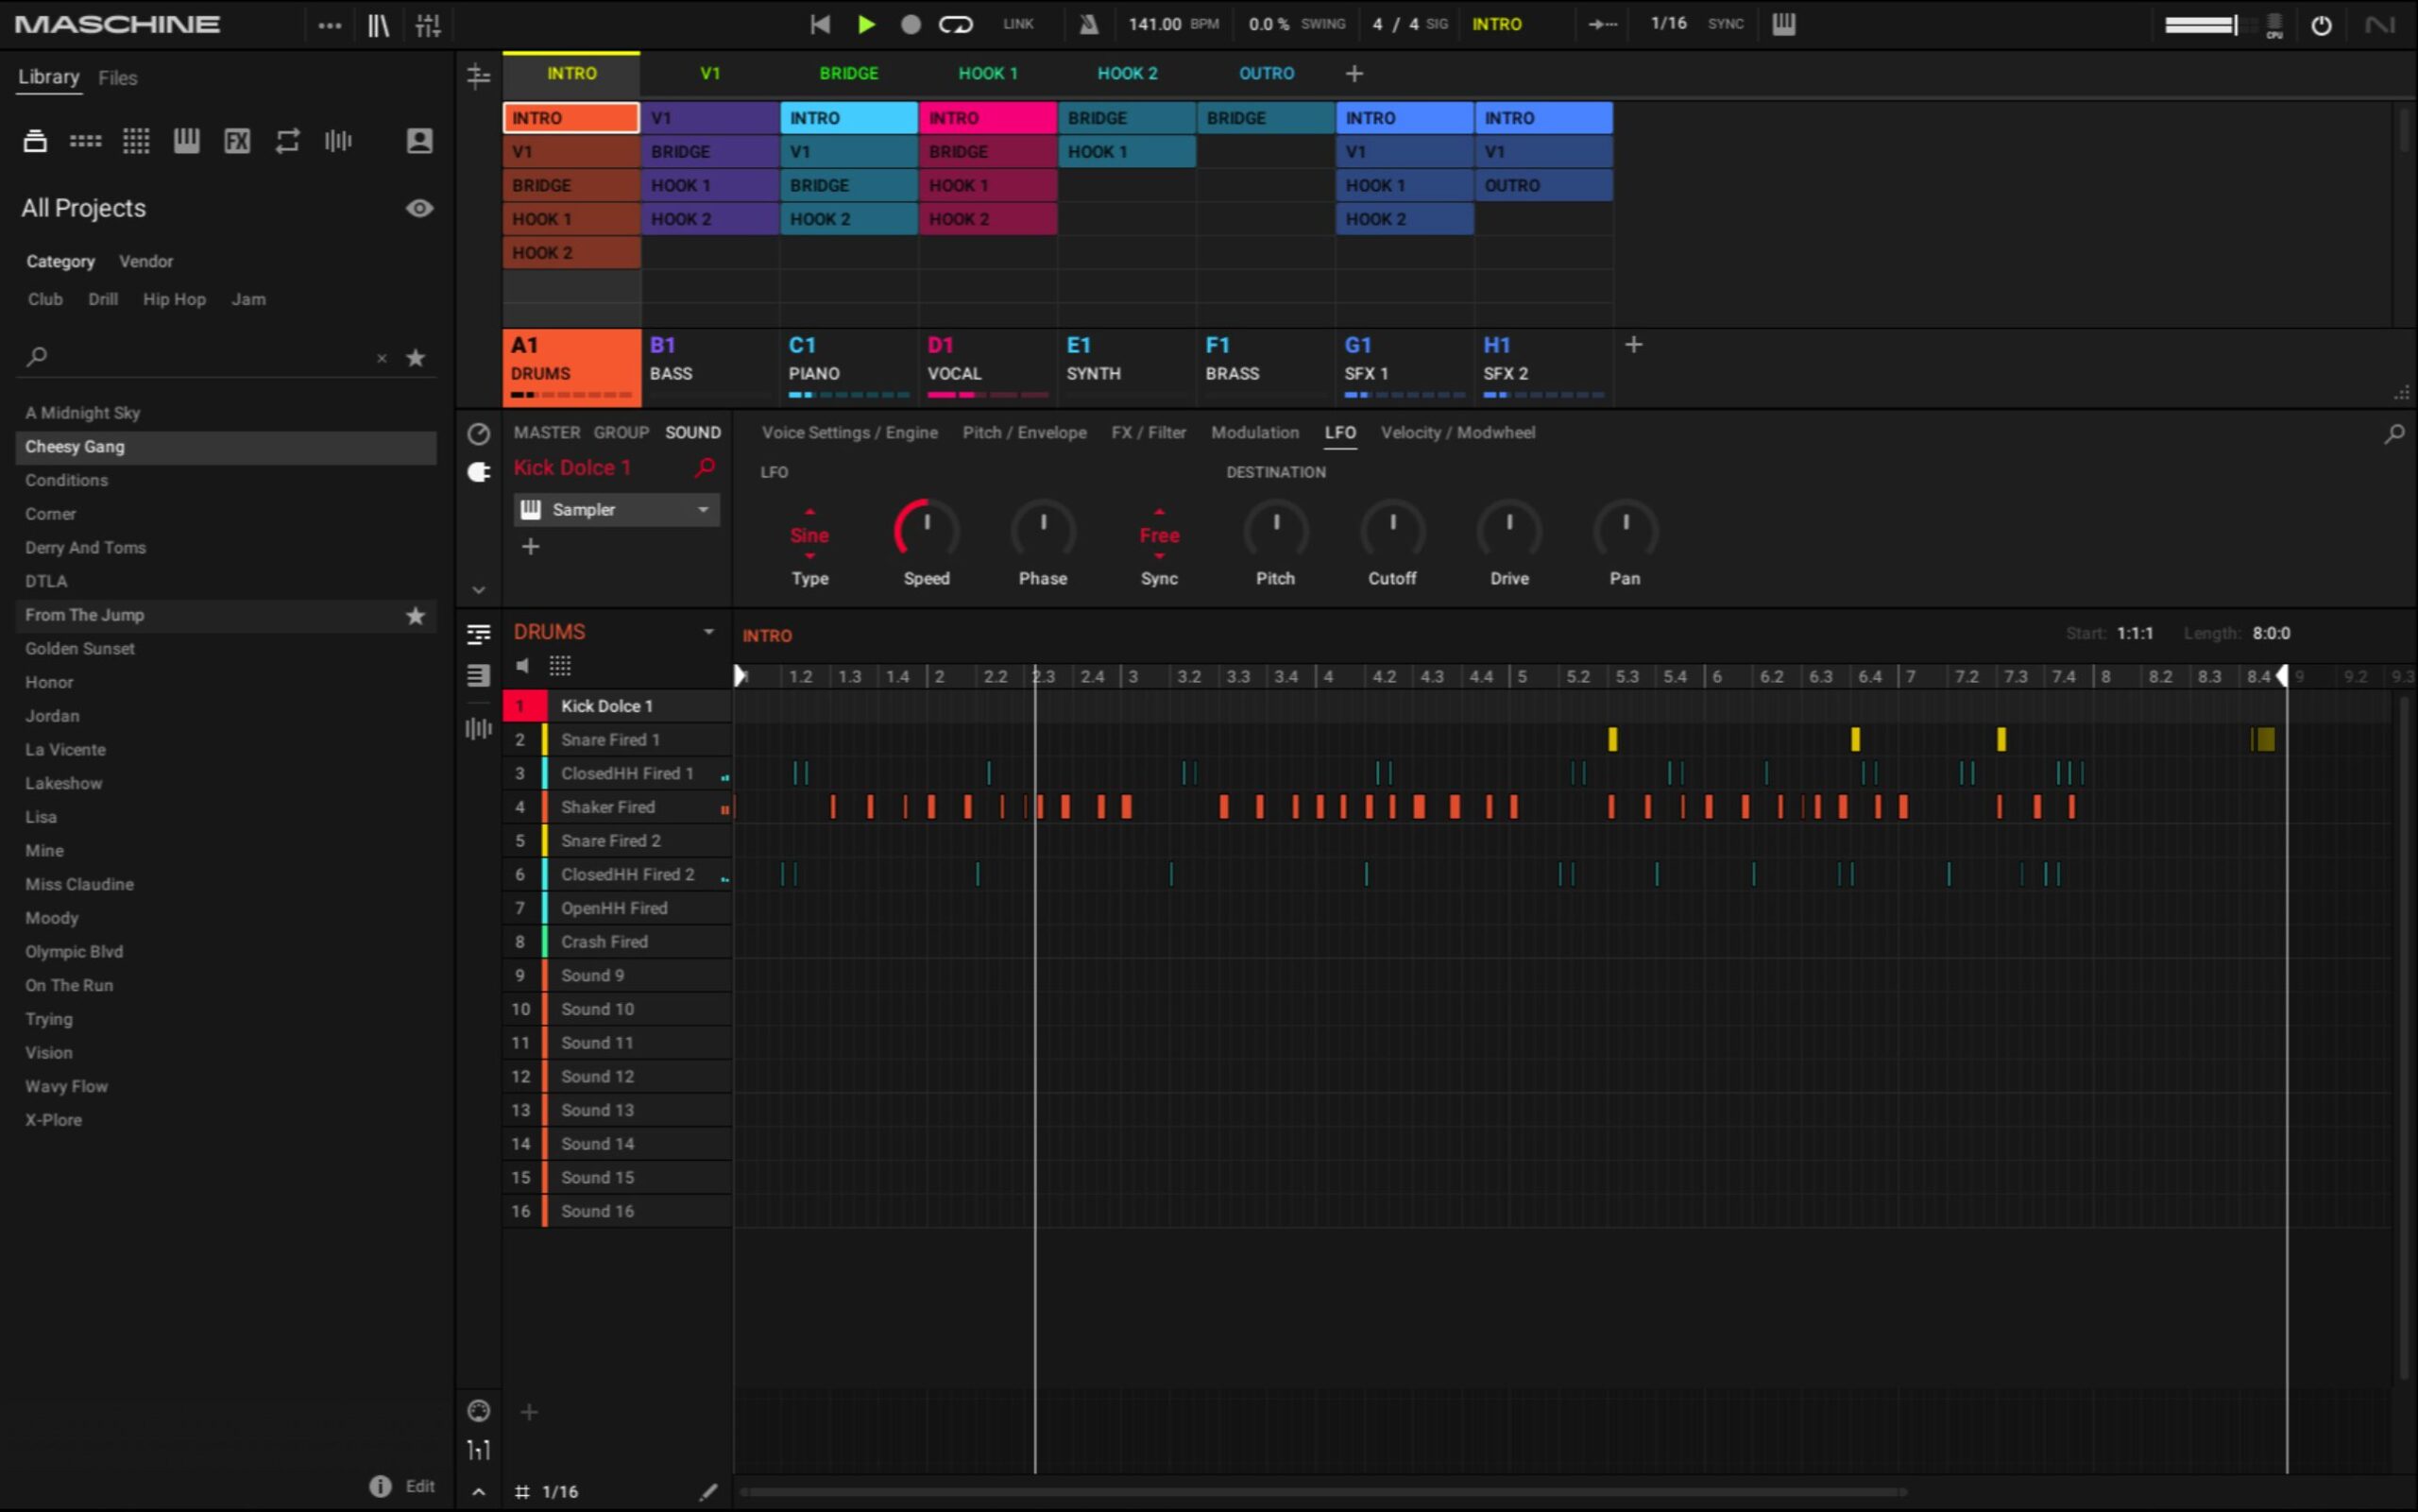Toggle the loop button in transport
Screen dimensions: 2418x1512
(x=955, y=24)
